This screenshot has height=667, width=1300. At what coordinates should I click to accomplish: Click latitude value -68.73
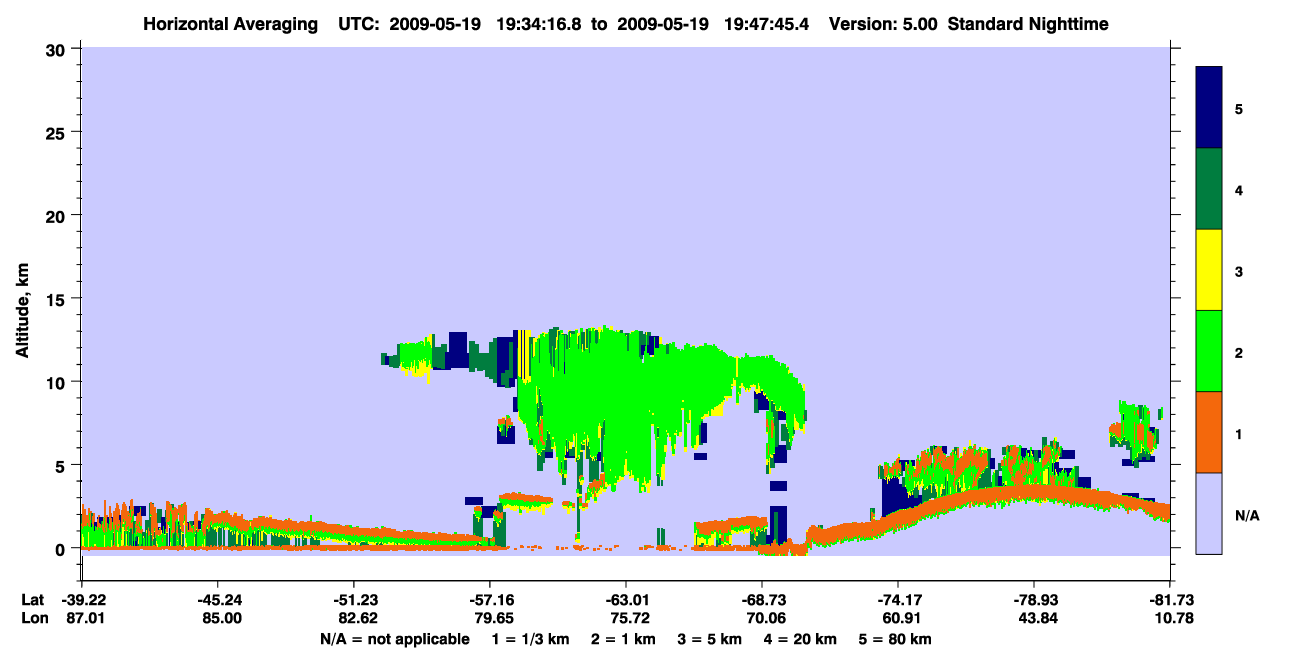click(762, 600)
